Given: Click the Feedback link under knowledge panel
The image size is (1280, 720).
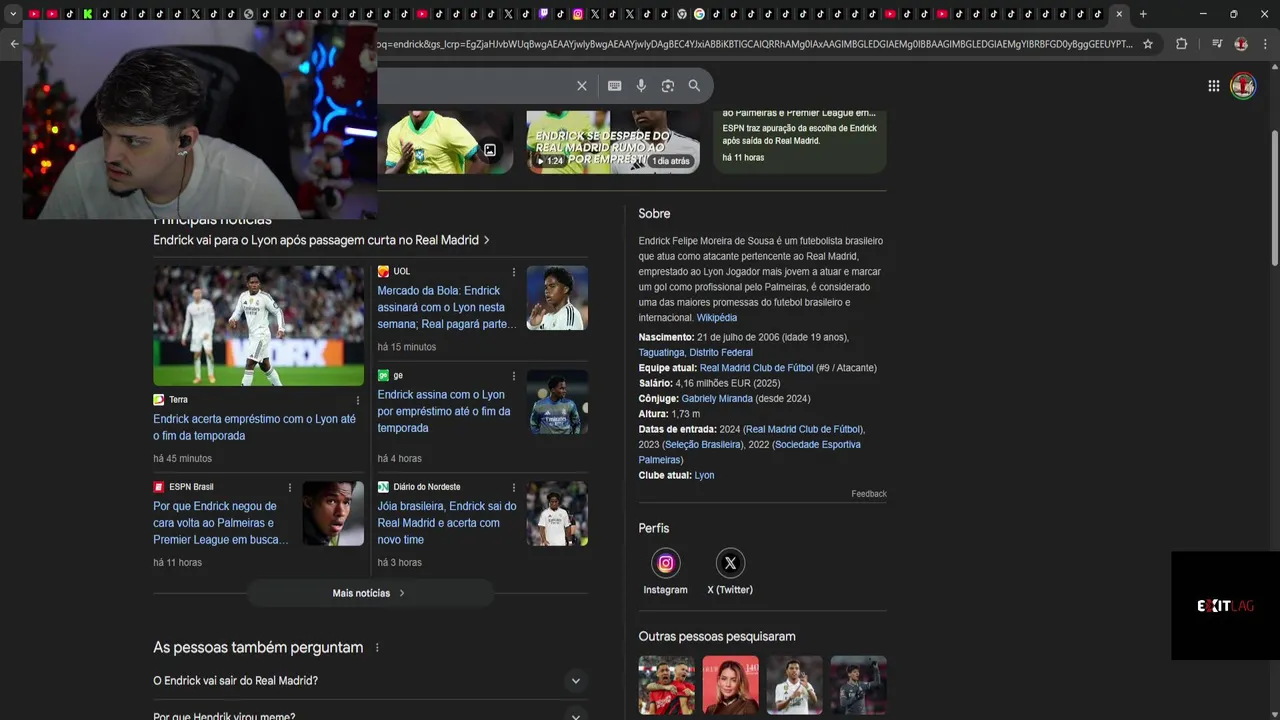Looking at the screenshot, I should pyautogui.click(x=869, y=494).
